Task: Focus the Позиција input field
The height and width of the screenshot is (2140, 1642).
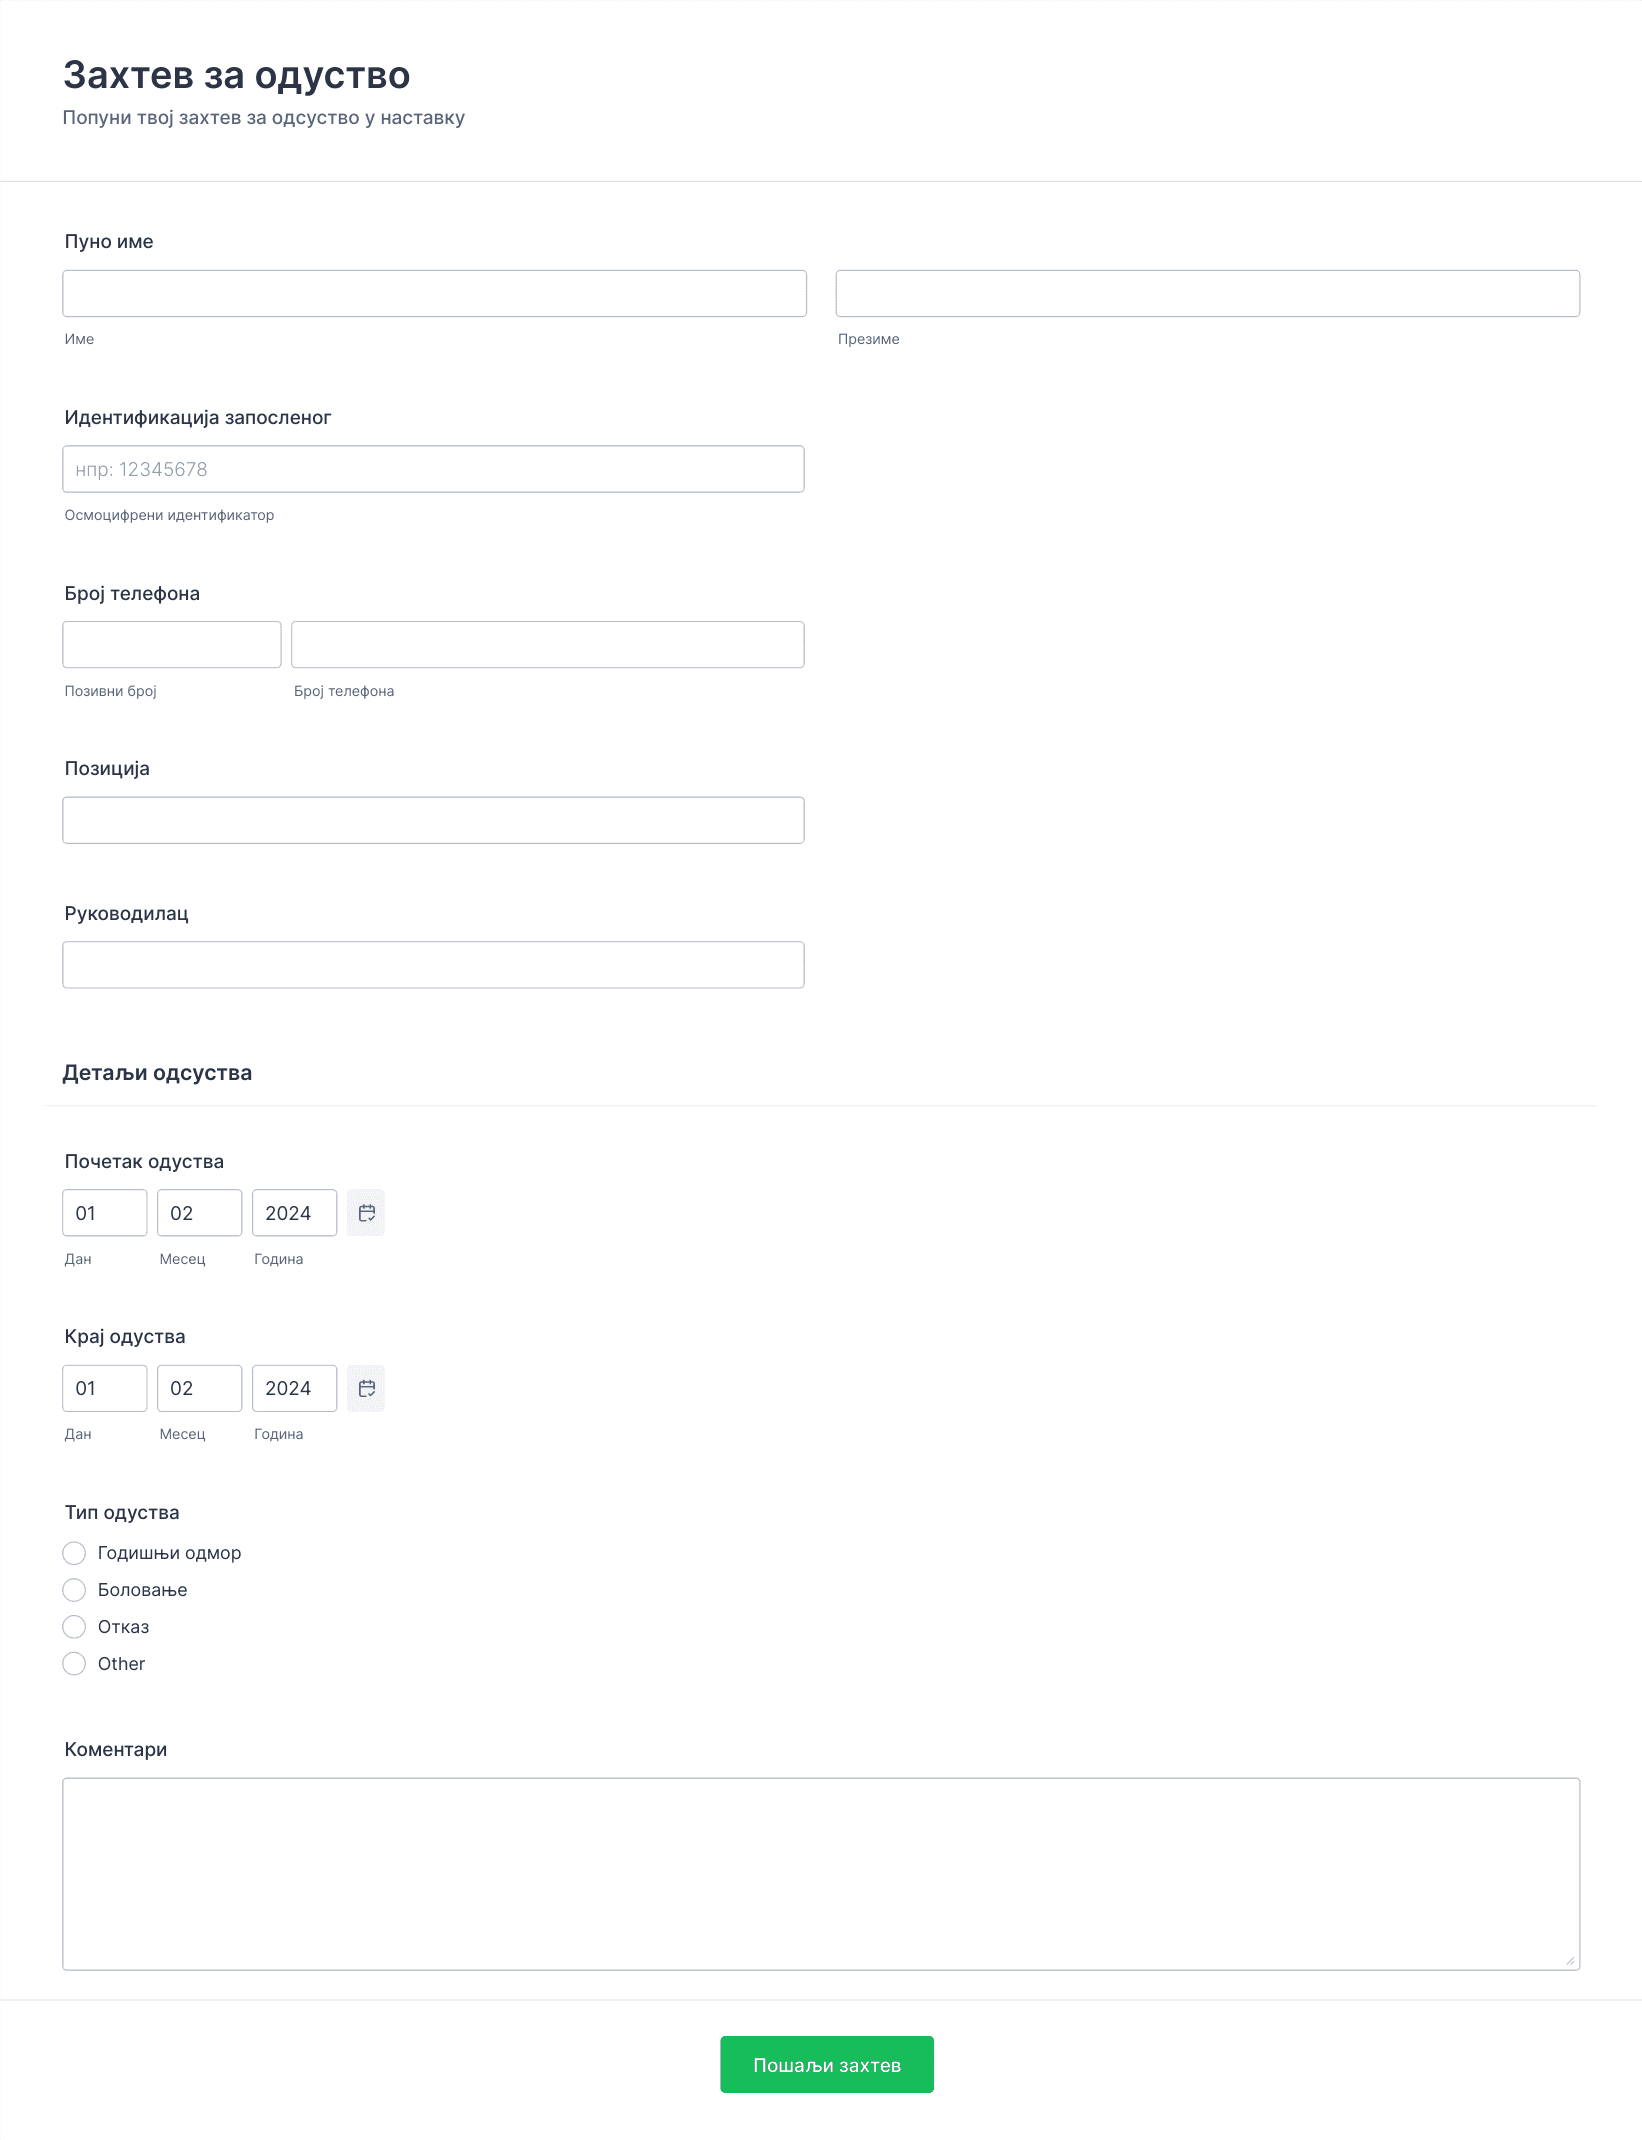Action: point(433,820)
